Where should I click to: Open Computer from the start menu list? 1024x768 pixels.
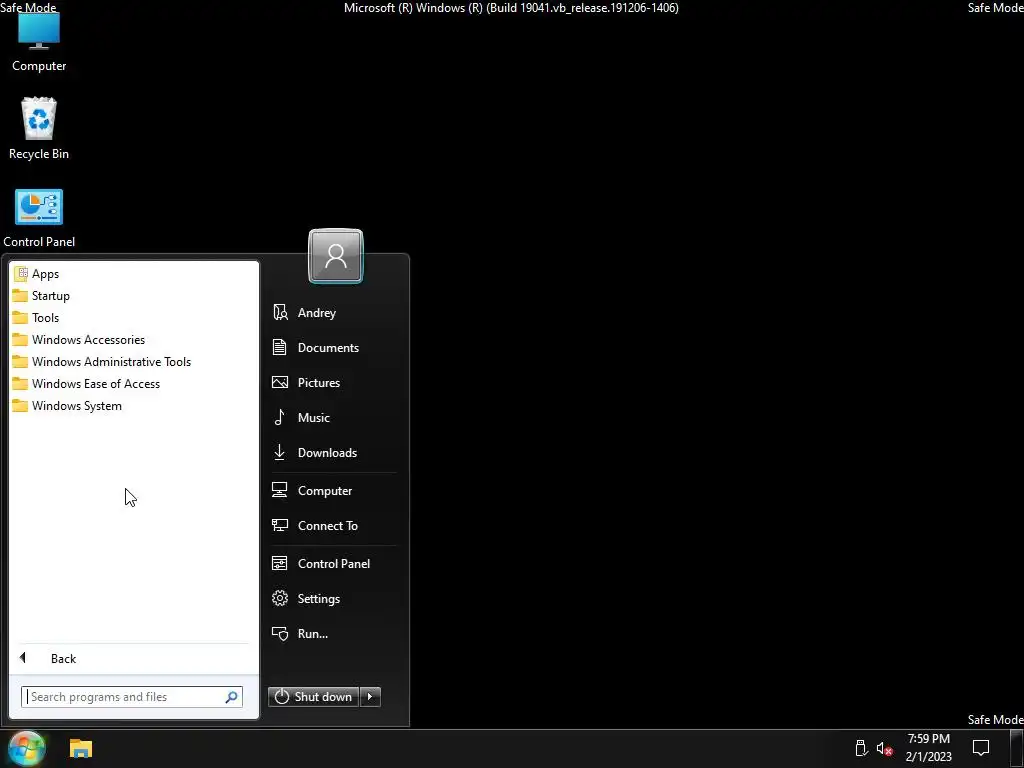(x=333, y=490)
